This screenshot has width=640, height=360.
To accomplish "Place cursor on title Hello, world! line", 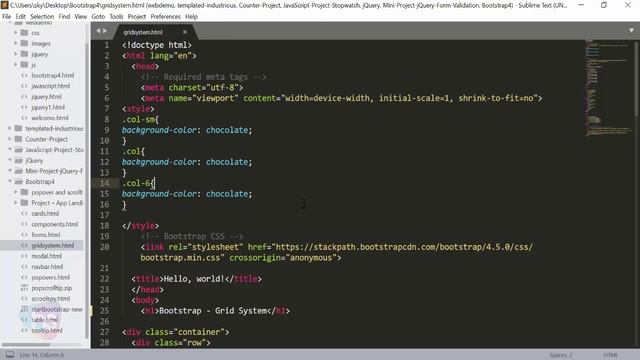I will point(197,279).
